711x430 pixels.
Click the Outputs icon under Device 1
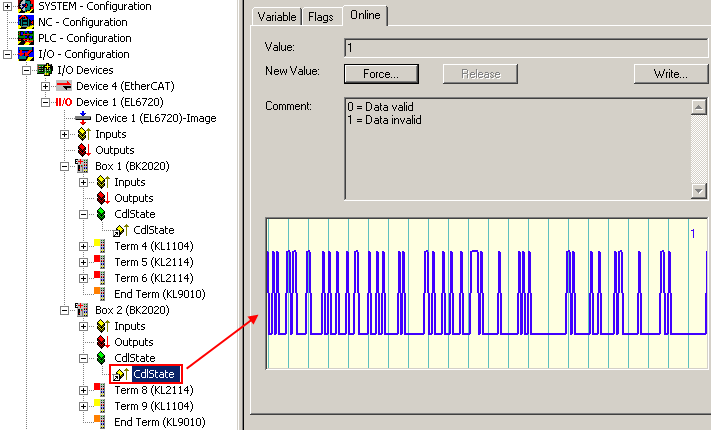click(x=84, y=150)
